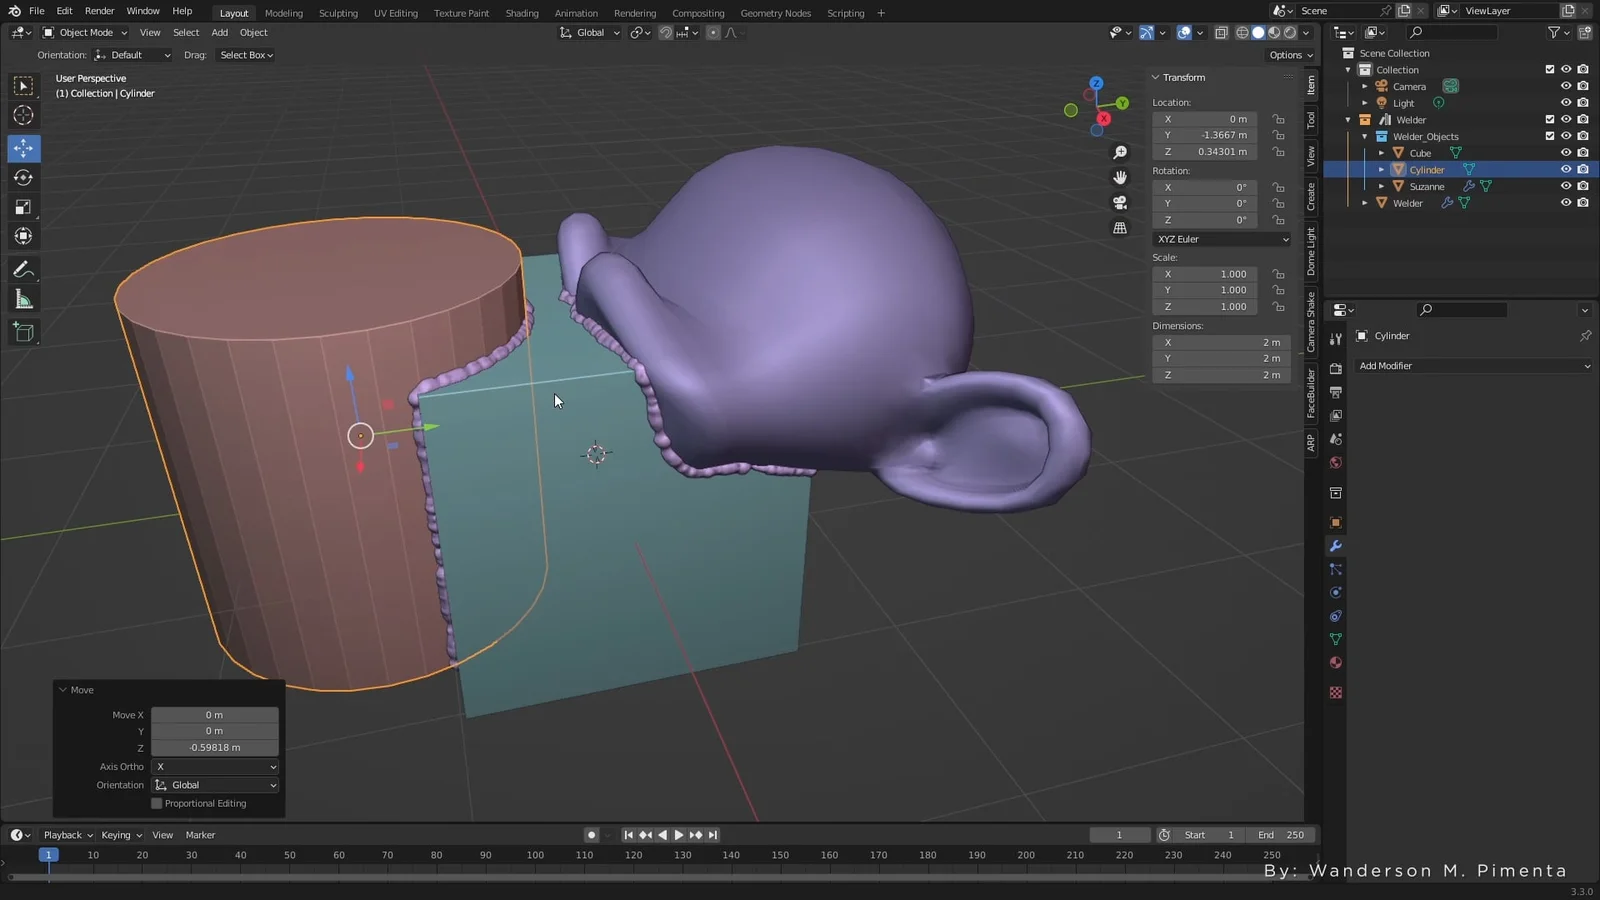Toggle render visibility for the Cube object

[1583, 152]
